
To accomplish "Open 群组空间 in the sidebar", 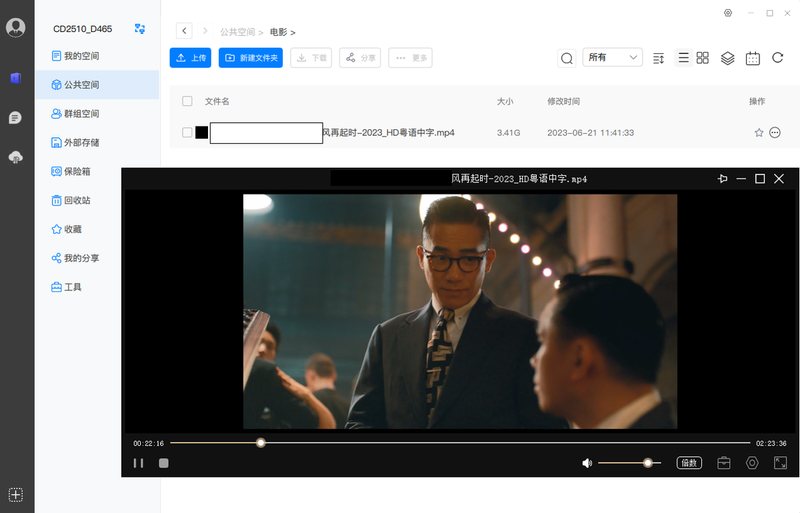I will tap(97, 113).
